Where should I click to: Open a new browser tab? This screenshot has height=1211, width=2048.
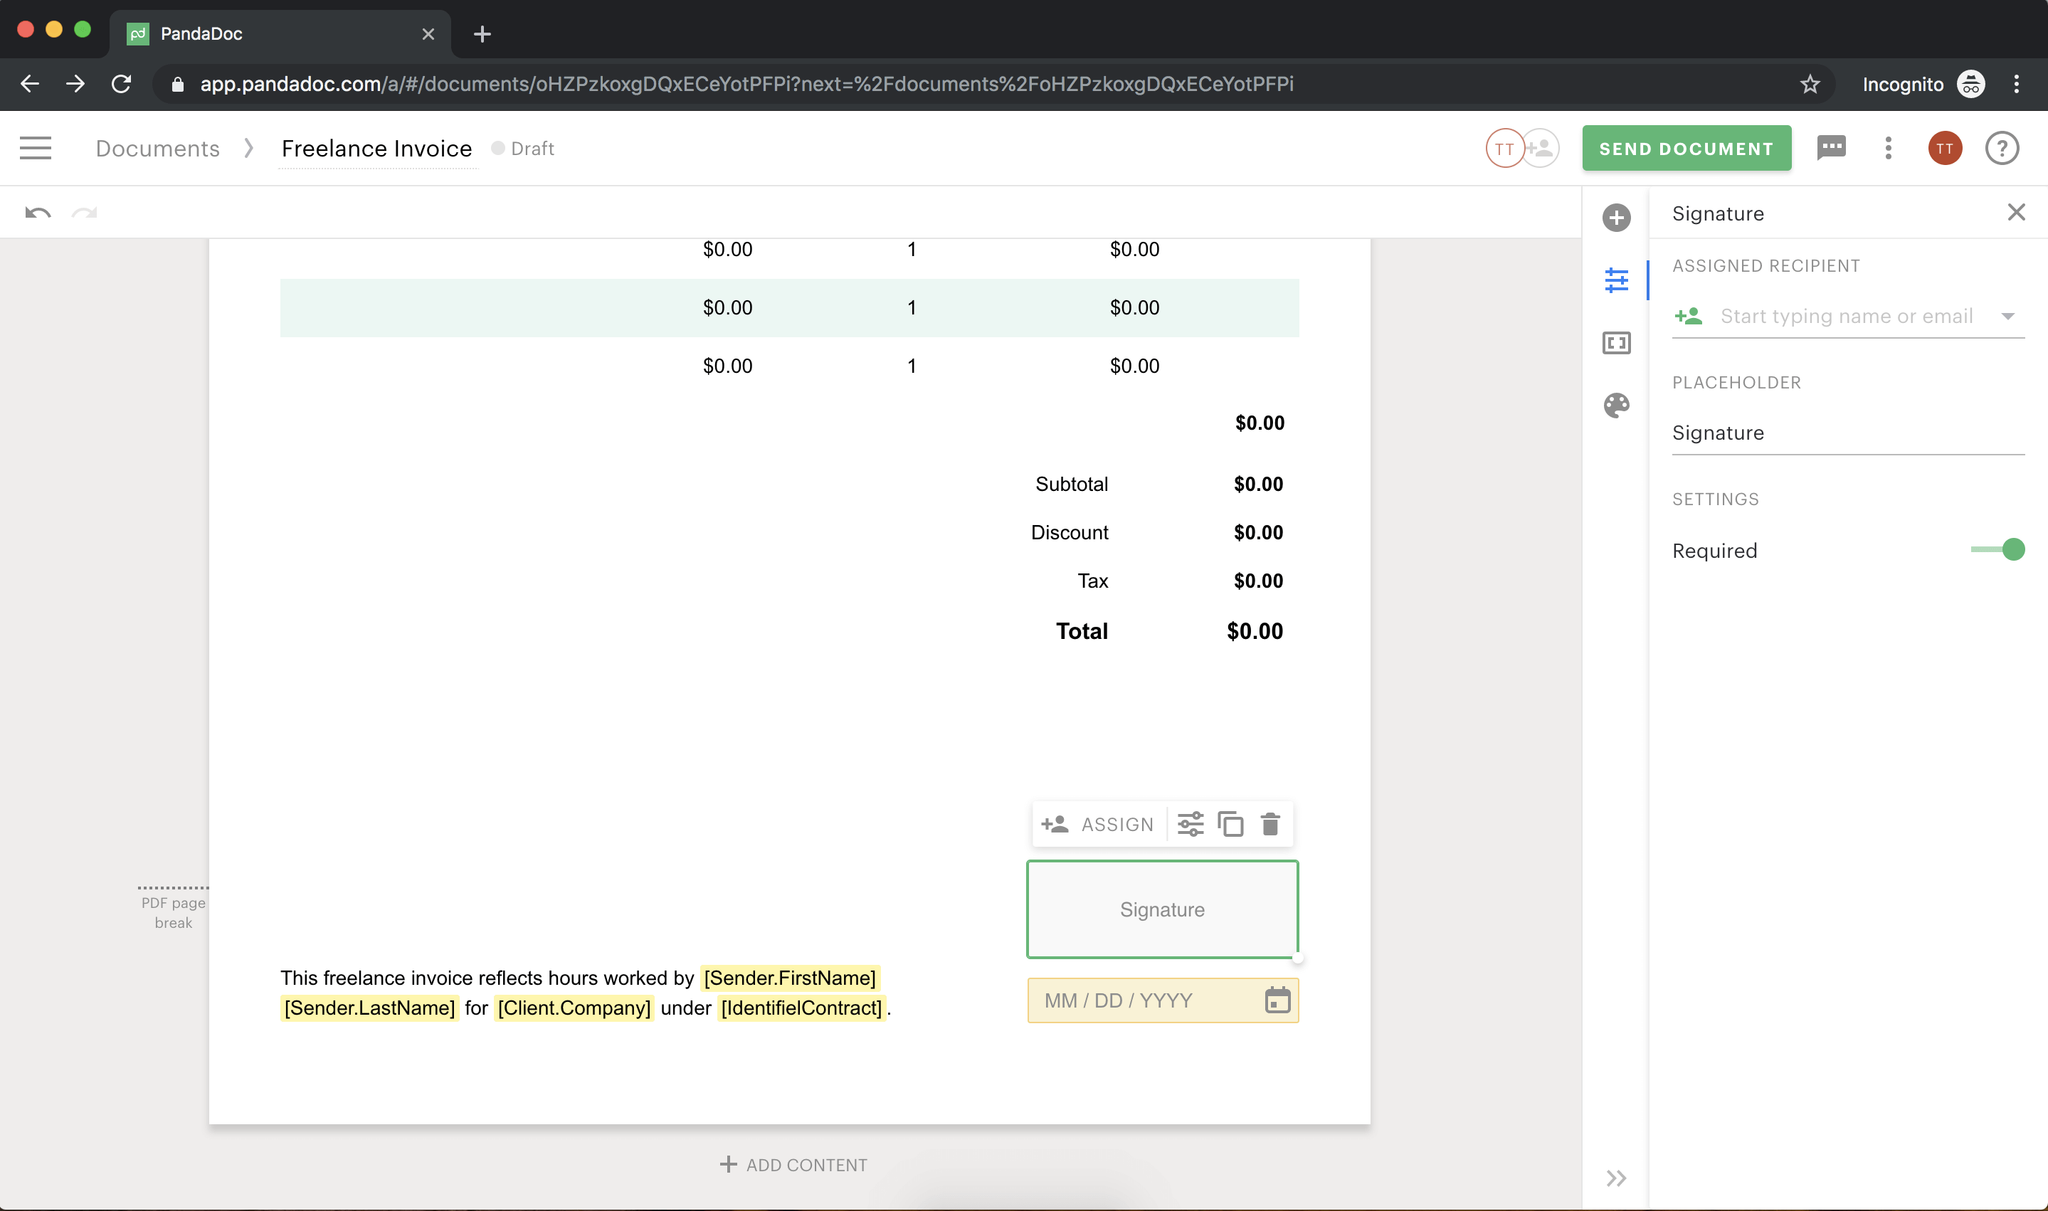click(482, 34)
